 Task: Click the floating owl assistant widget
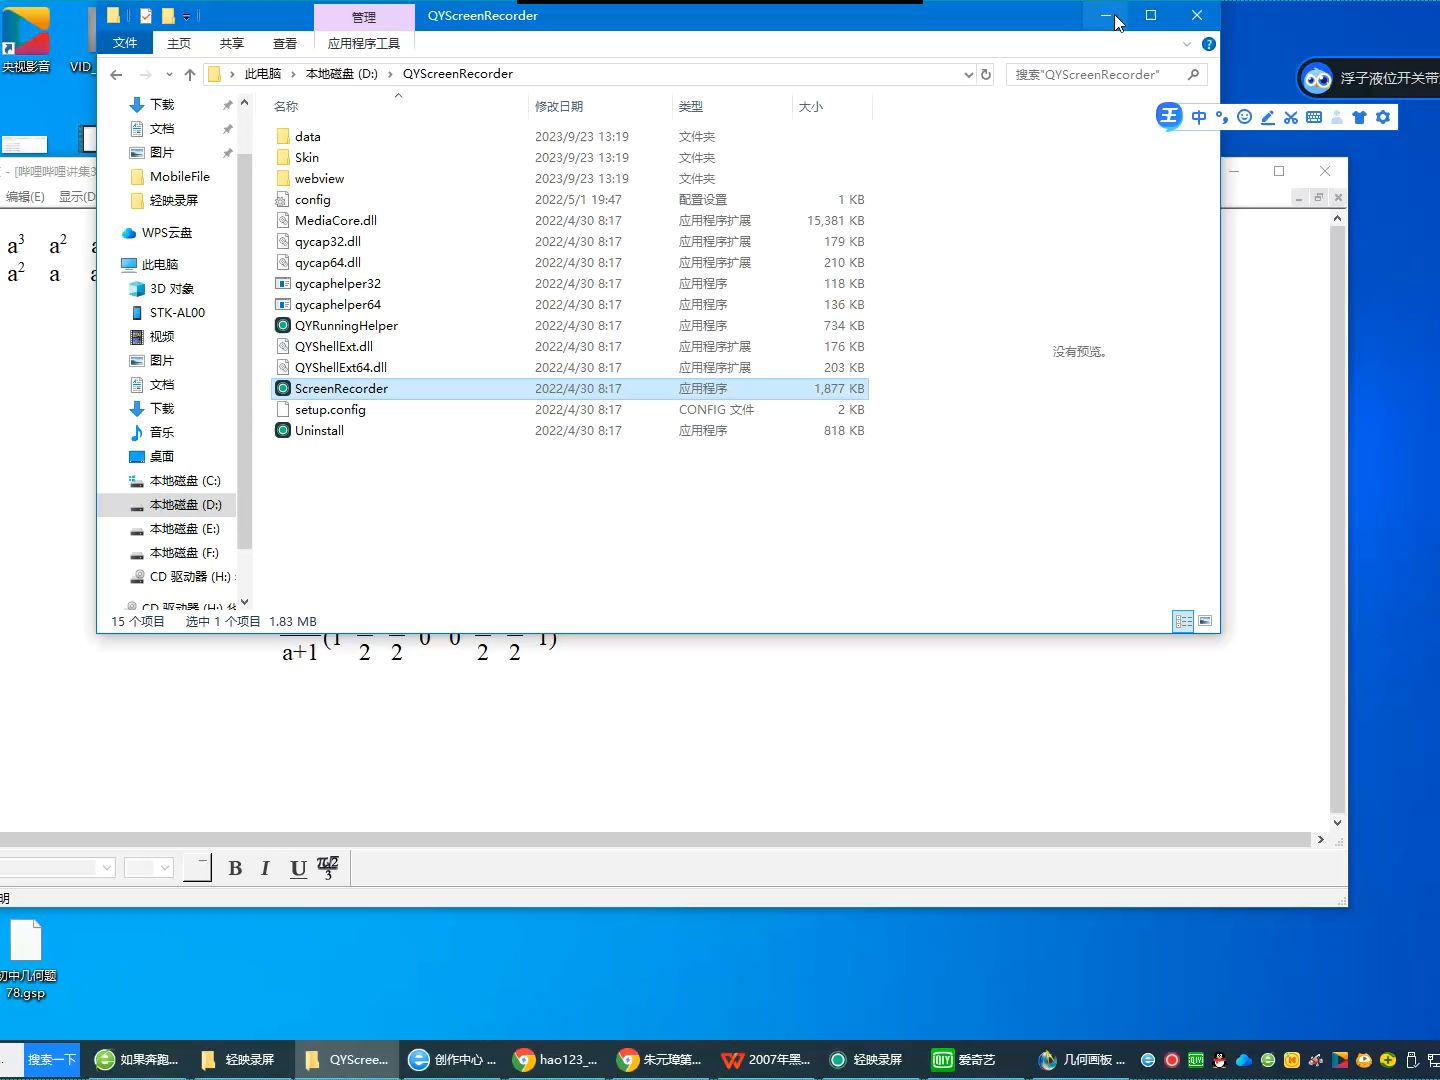1317,78
